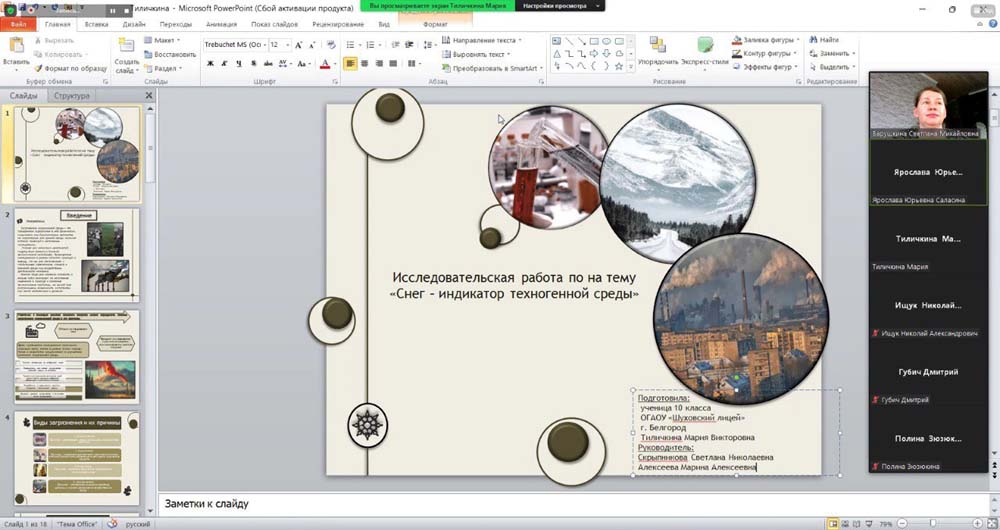Switch to the Вставка ribbon tab
Screen dimensions: 1000x530
point(97,23)
